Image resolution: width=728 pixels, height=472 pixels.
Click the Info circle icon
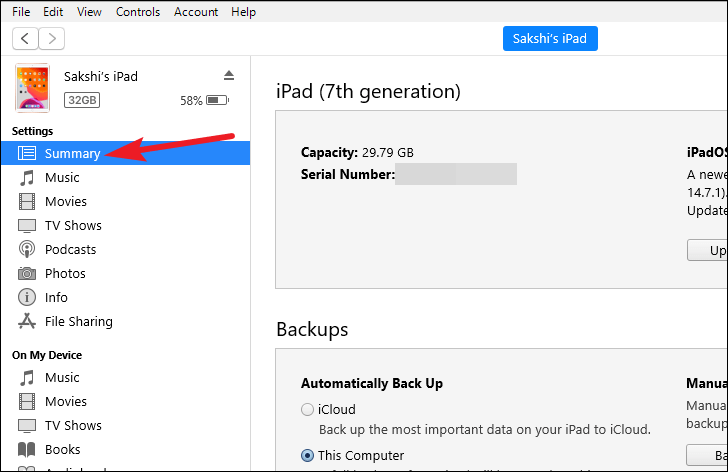pyautogui.click(x=26, y=297)
